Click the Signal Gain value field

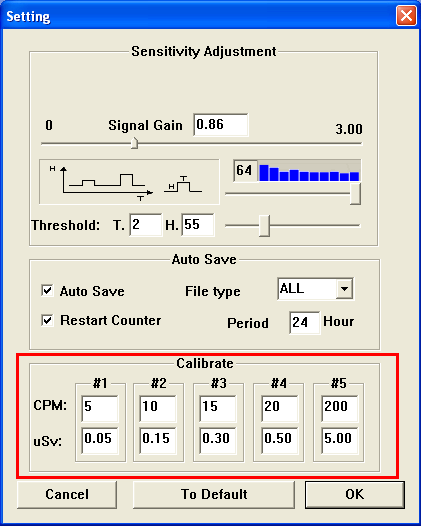(x=221, y=125)
